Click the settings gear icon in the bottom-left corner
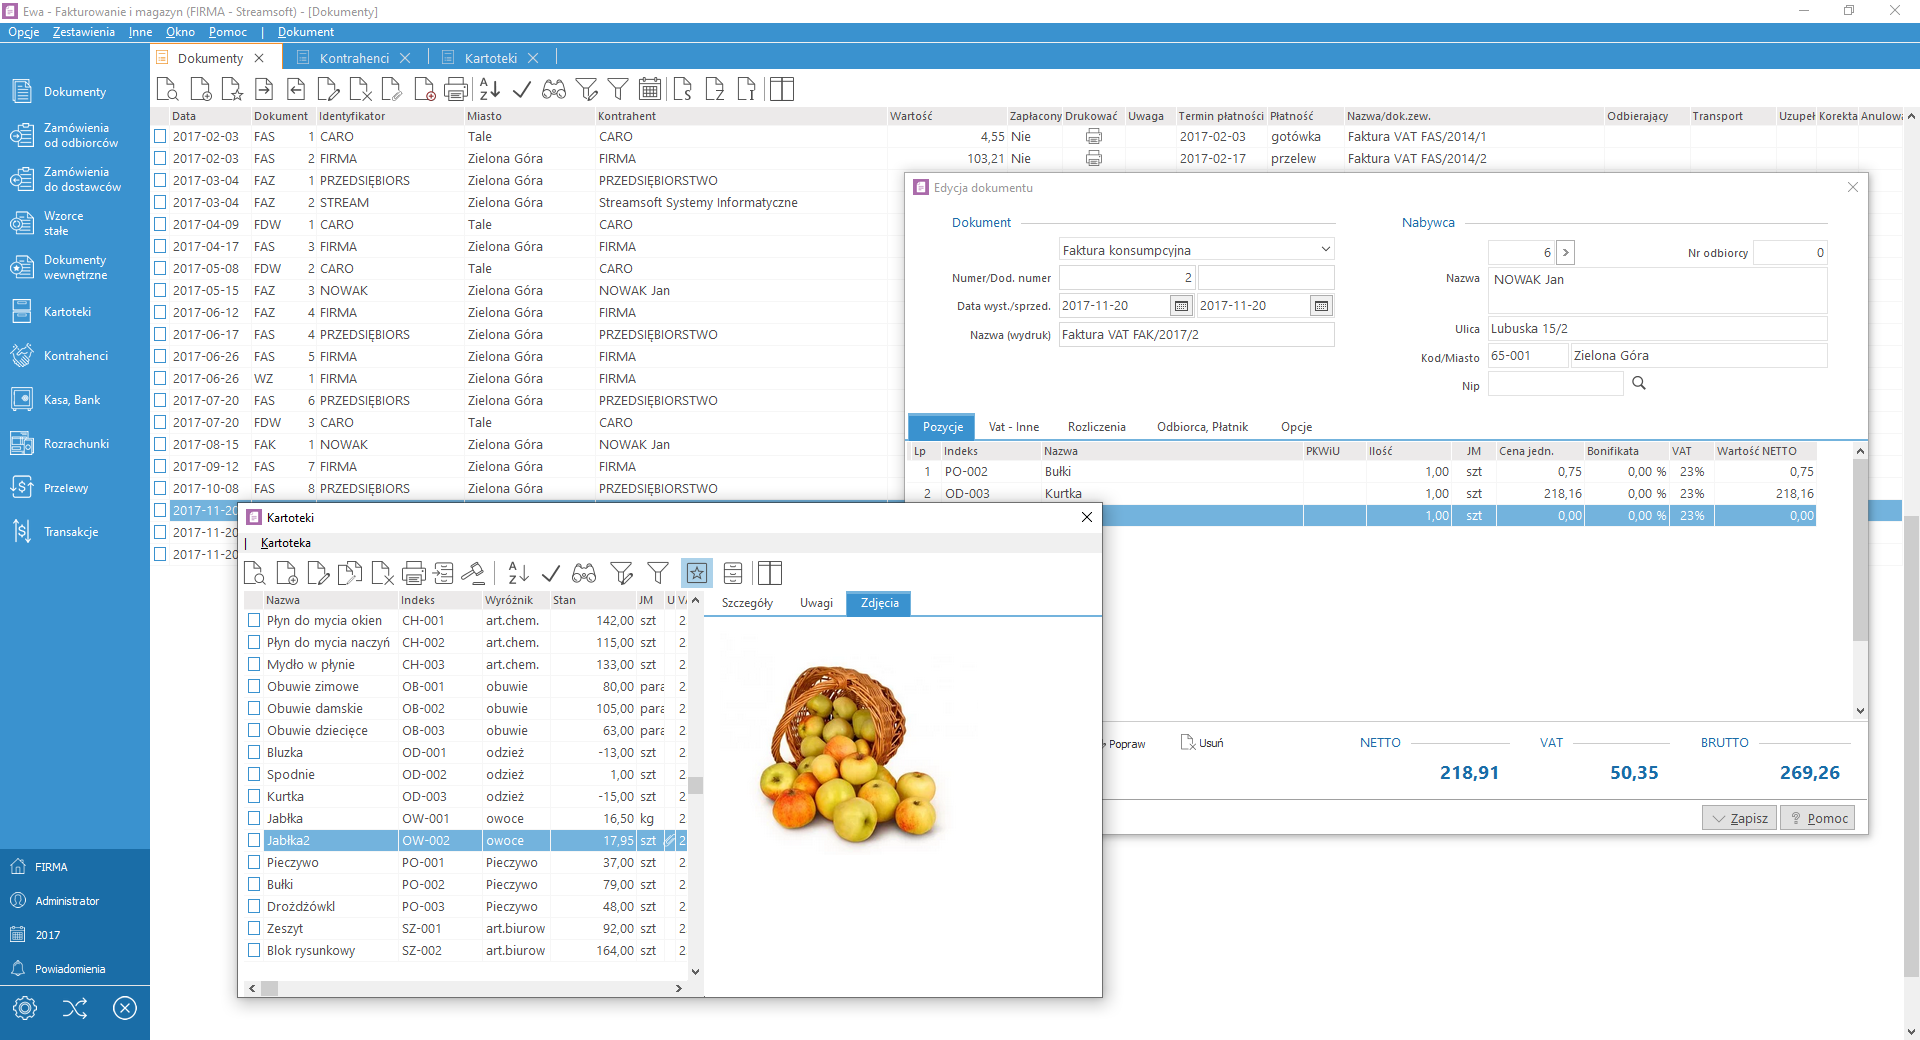Image resolution: width=1920 pixels, height=1040 pixels. click(25, 1008)
